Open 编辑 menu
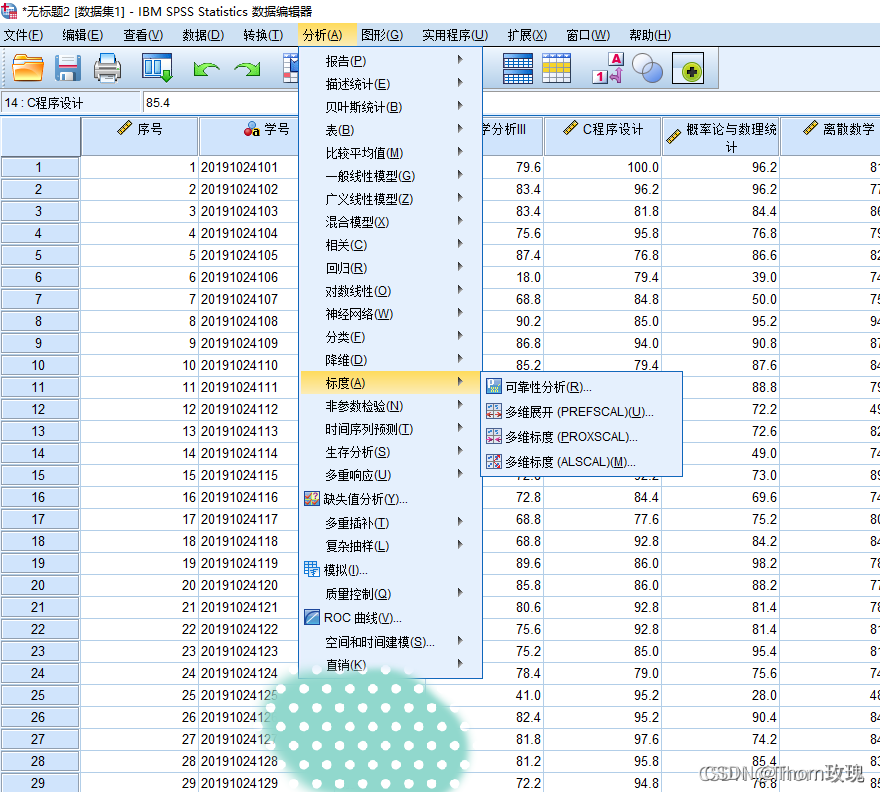 pyautogui.click(x=82, y=35)
